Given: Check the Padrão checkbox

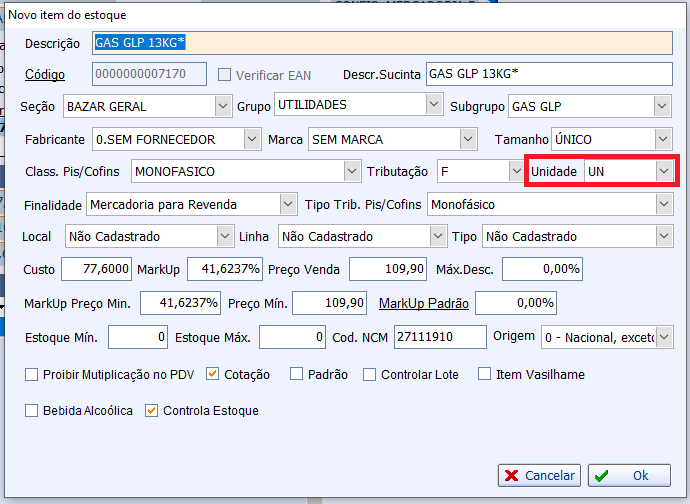Looking at the screenshot, I should [x=296, y=375].
